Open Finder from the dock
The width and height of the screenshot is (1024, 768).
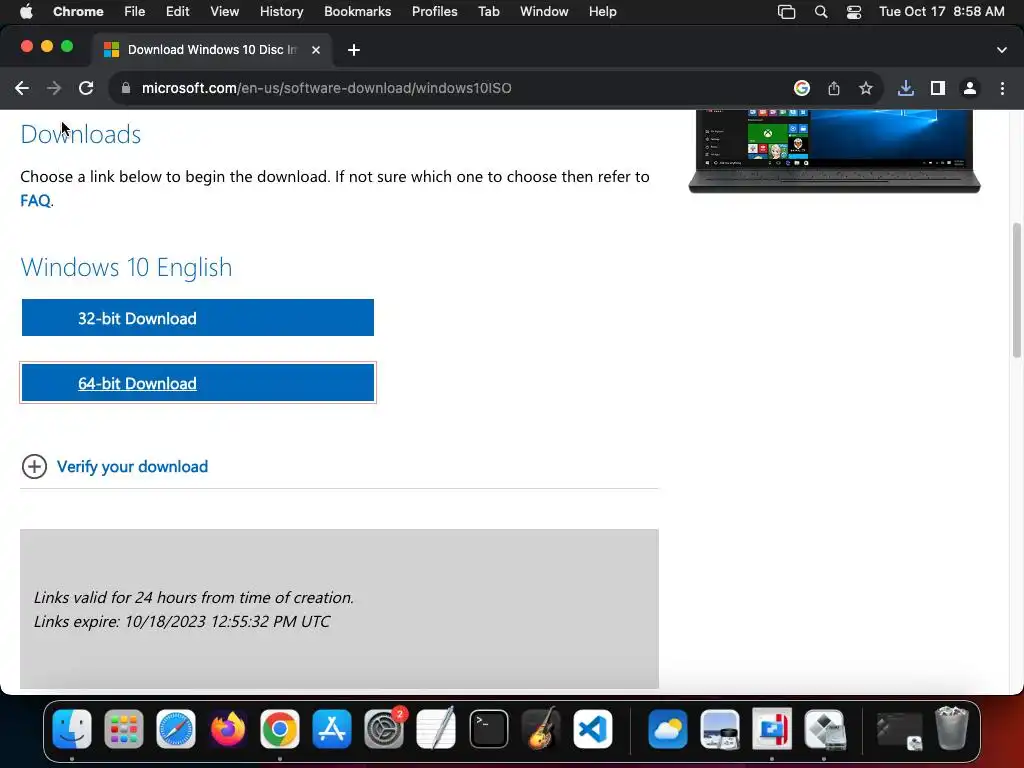click(72, 729)
